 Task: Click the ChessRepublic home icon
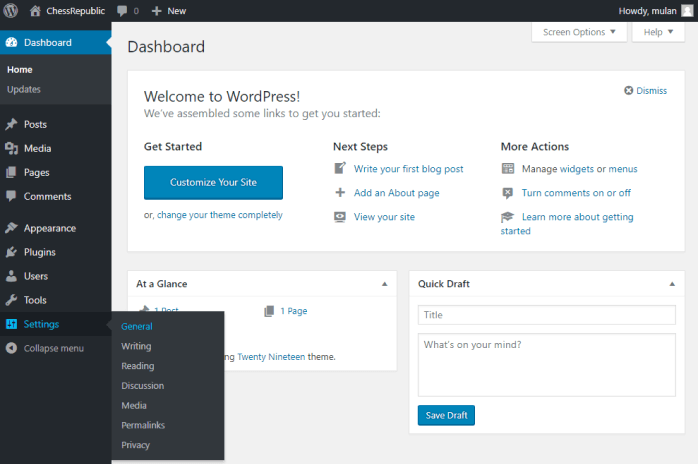pos(35,11)
